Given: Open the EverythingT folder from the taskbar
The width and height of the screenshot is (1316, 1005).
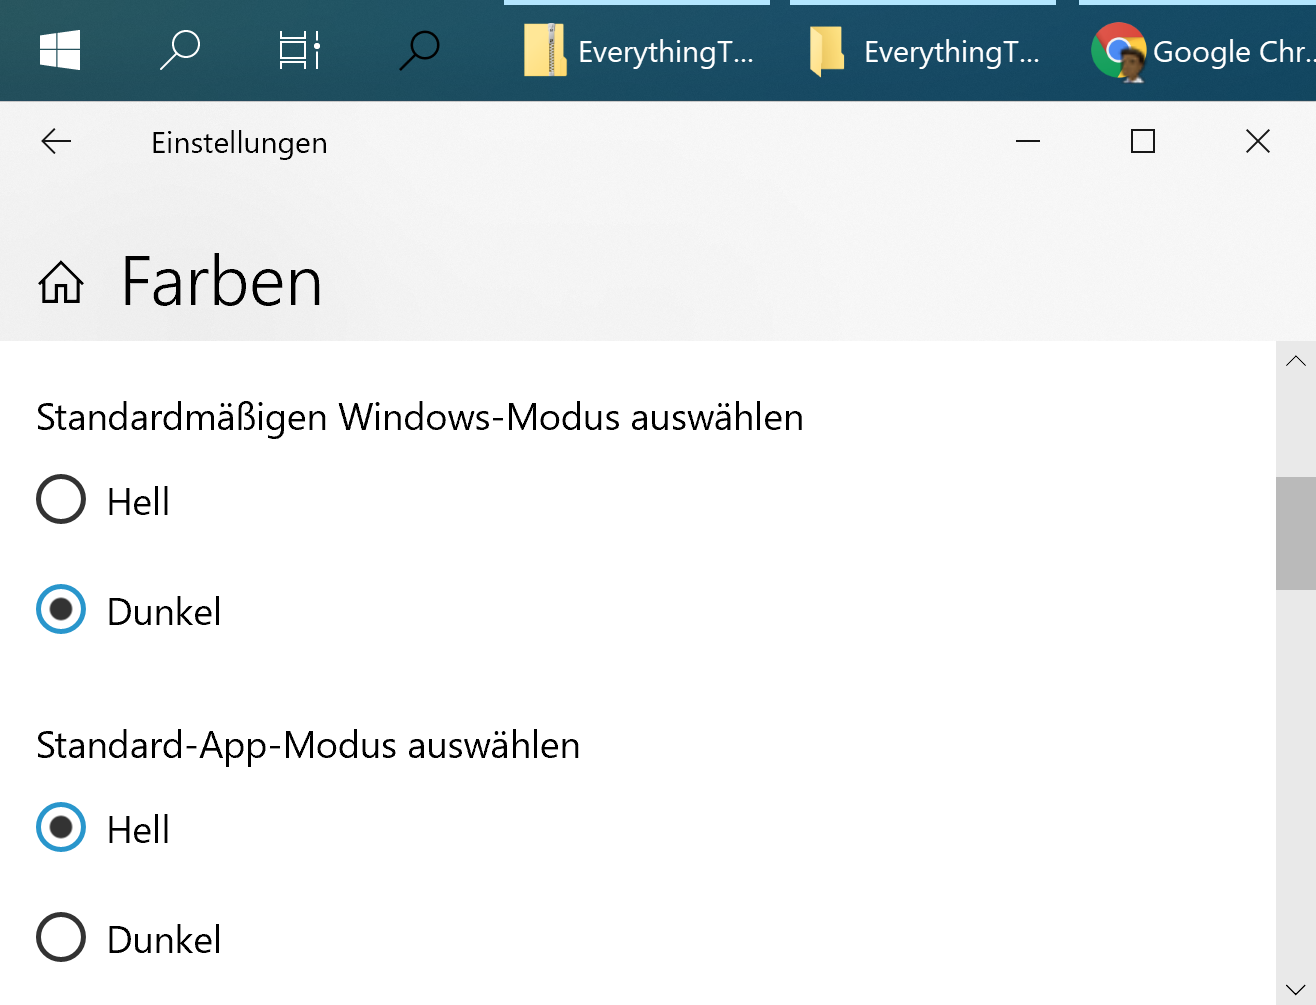Looking at the screenshot, I should pos(921,51).
